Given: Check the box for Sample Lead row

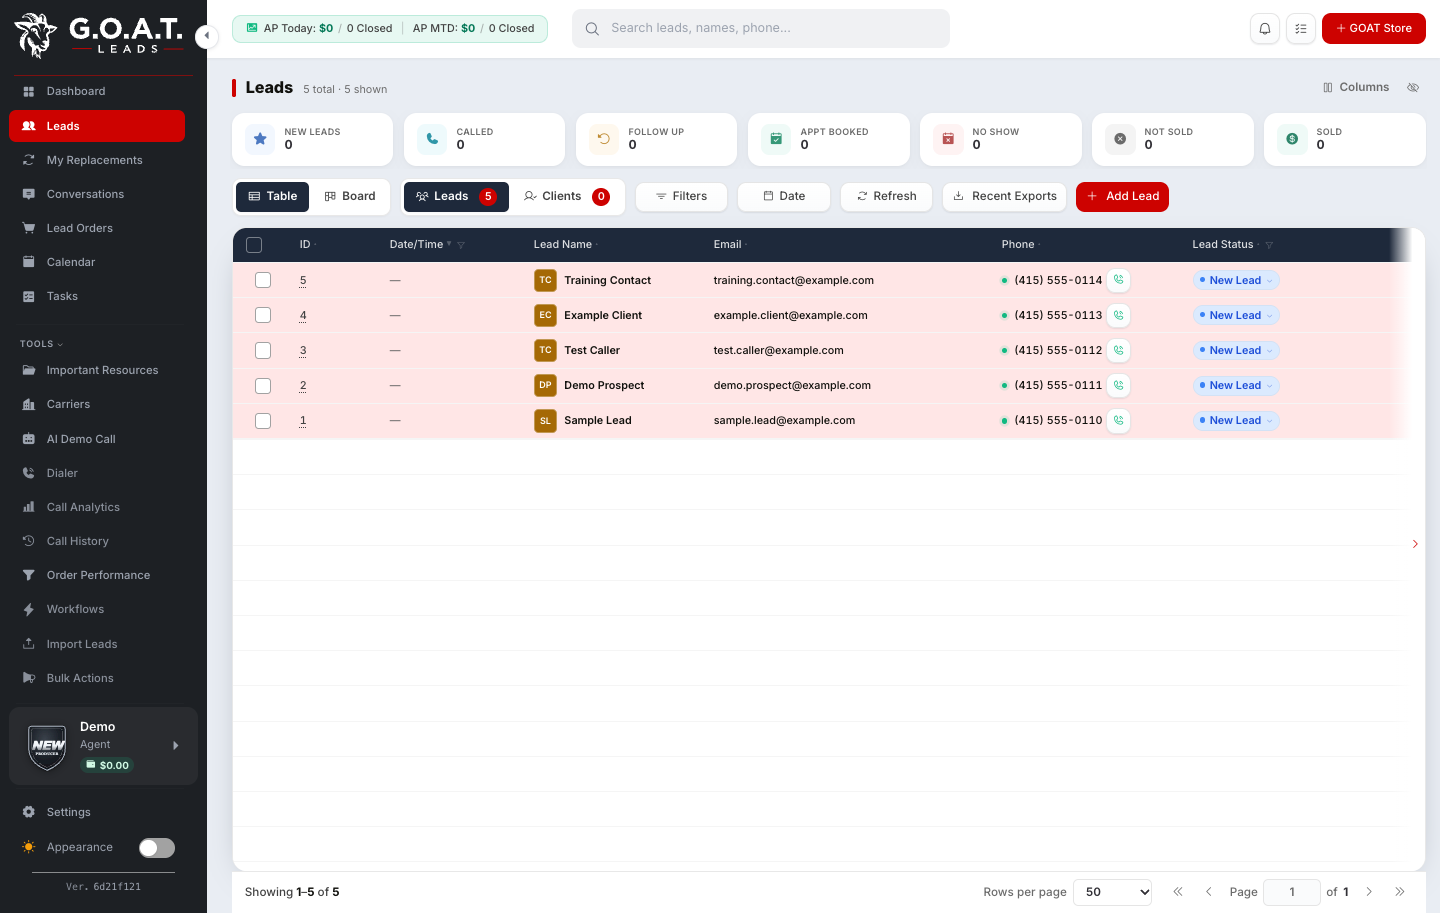Looking at the screenshot, I should pyautogui.click(x=263, y=421).
